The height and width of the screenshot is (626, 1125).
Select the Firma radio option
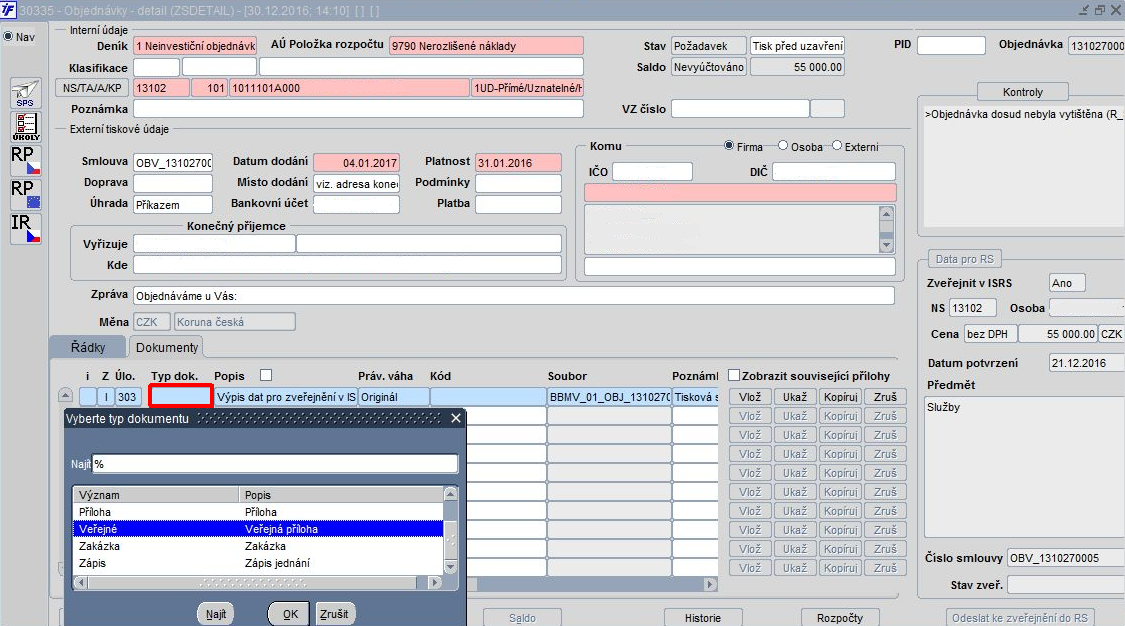click(x=729, y=146)
